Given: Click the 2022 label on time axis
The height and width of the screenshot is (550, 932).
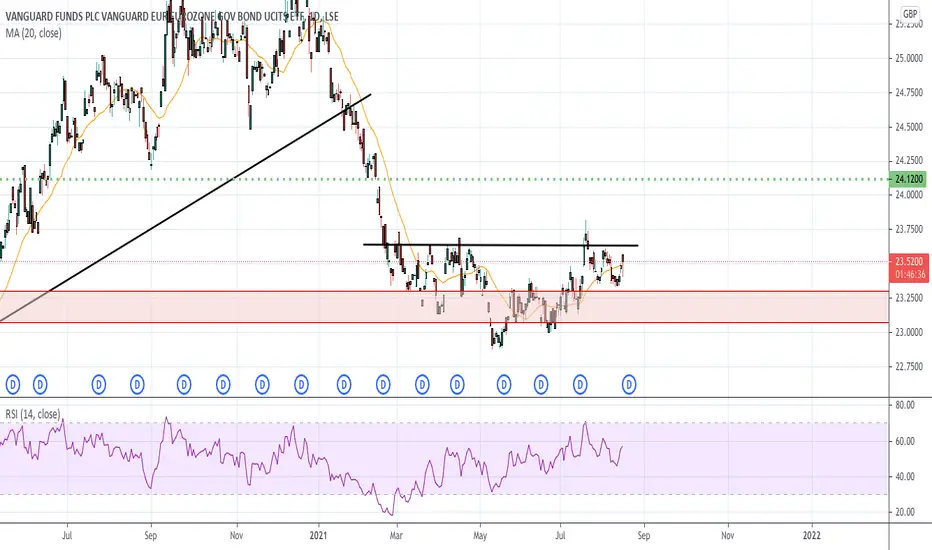Looking at the screenshot, I should pyautogui.click(x=811, y=535).
